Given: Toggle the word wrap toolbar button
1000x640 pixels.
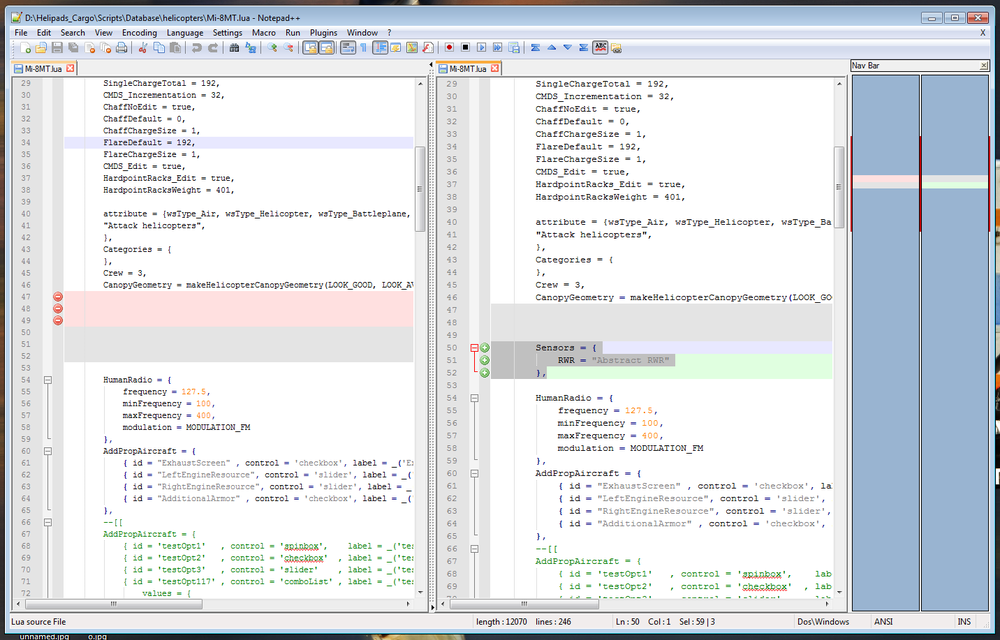Looking at the screenshot, I should tap(346, 47).
